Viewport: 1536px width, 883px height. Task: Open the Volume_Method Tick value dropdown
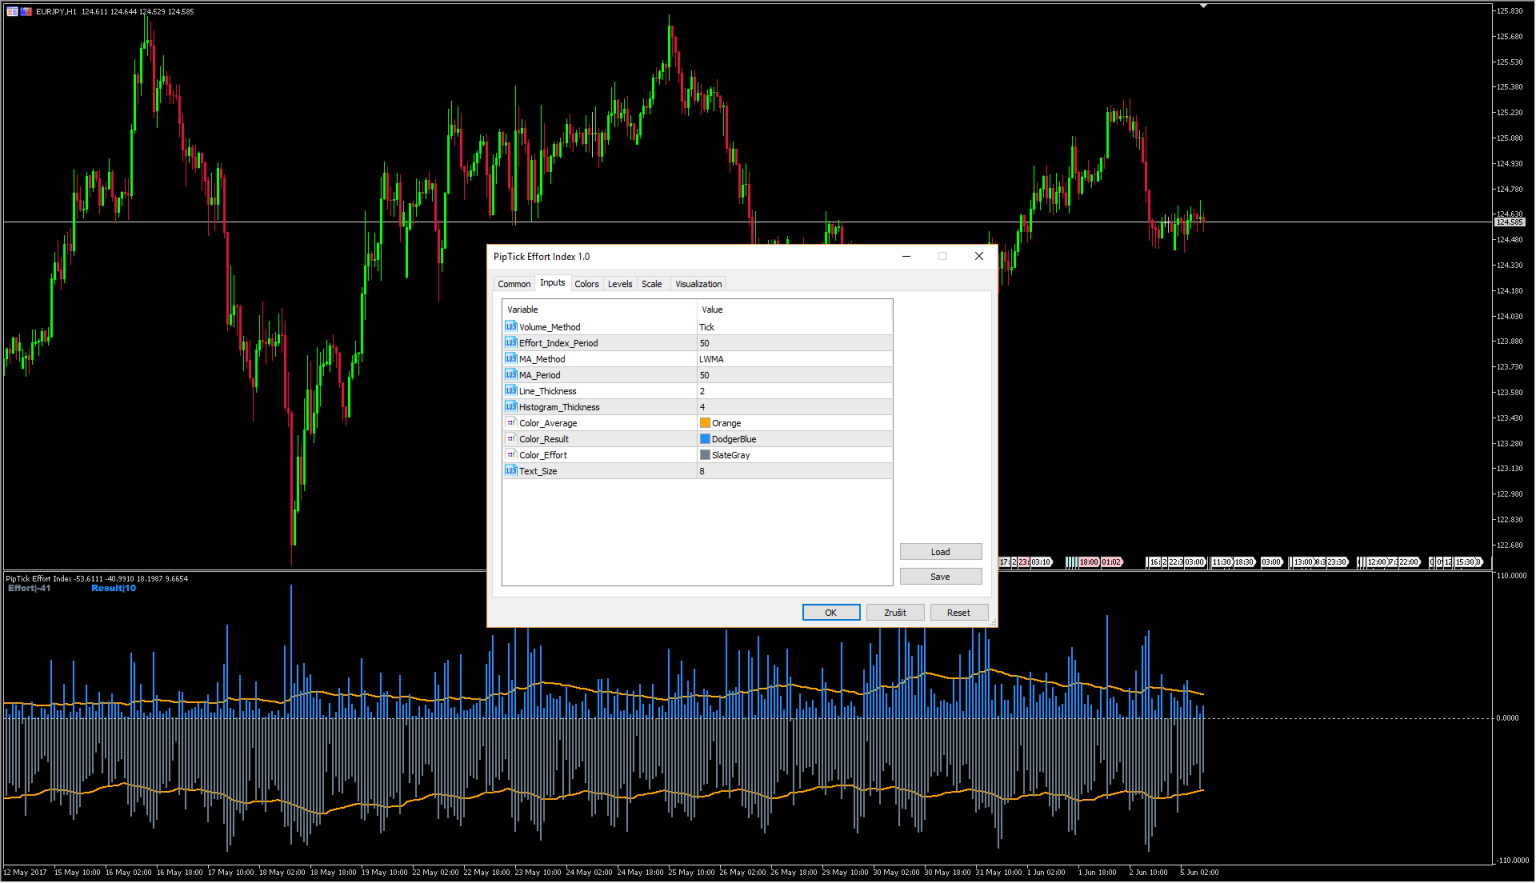coord(794,327)
